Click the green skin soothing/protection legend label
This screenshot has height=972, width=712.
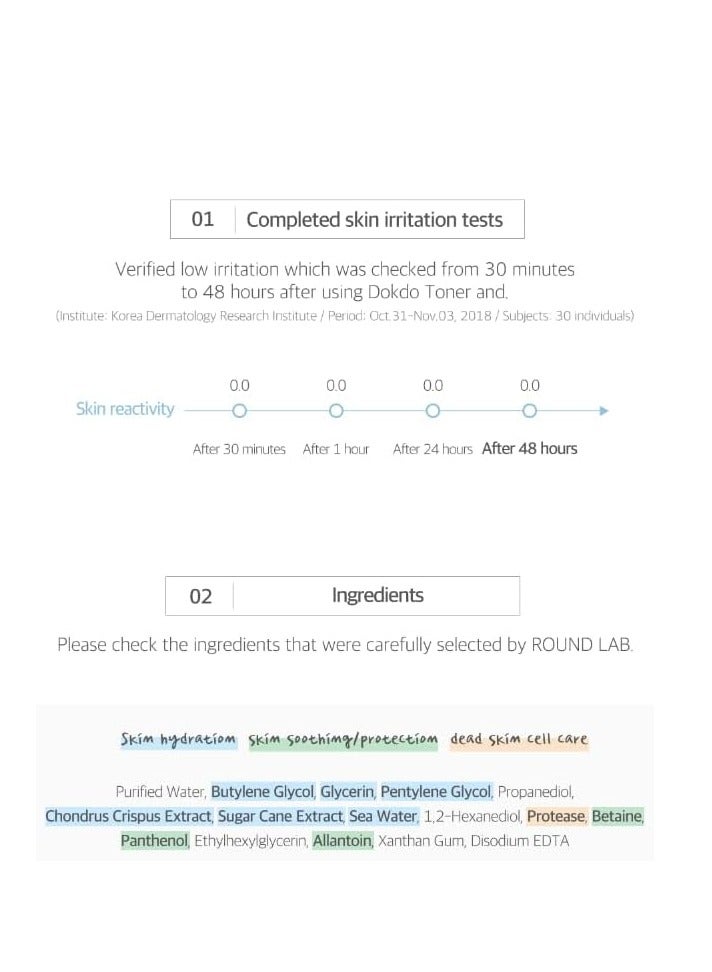tap(343, 740)
